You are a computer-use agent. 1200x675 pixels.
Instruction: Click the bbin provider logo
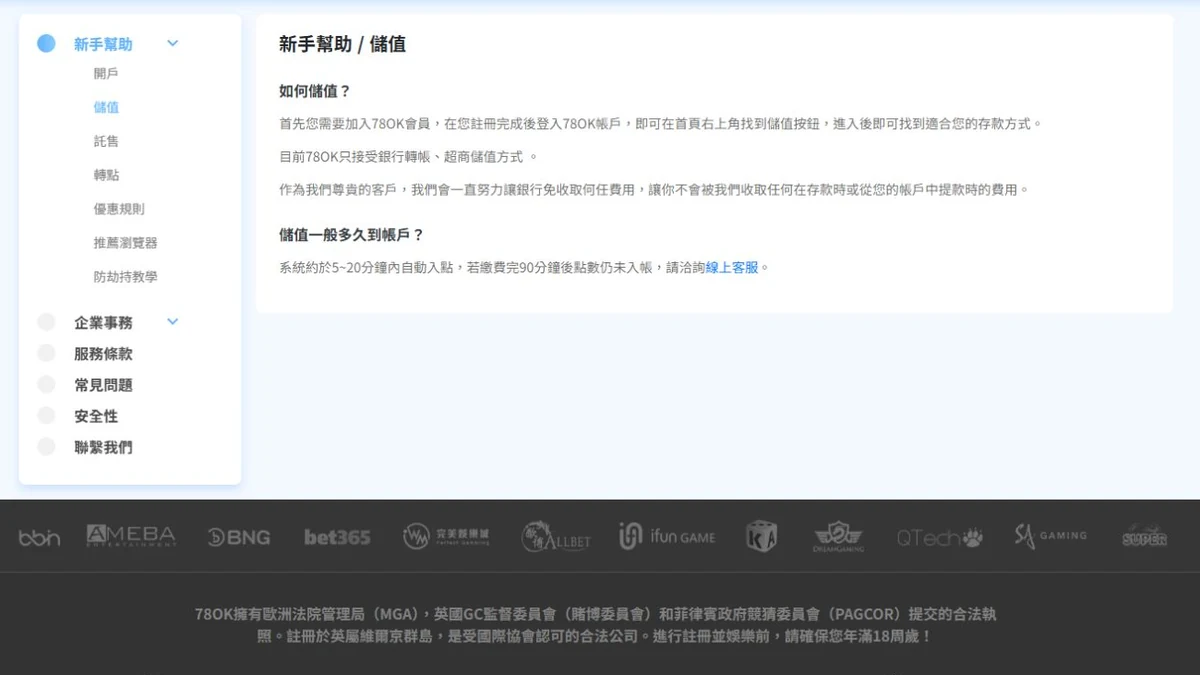pyautogui.click(x=39, y=538)
